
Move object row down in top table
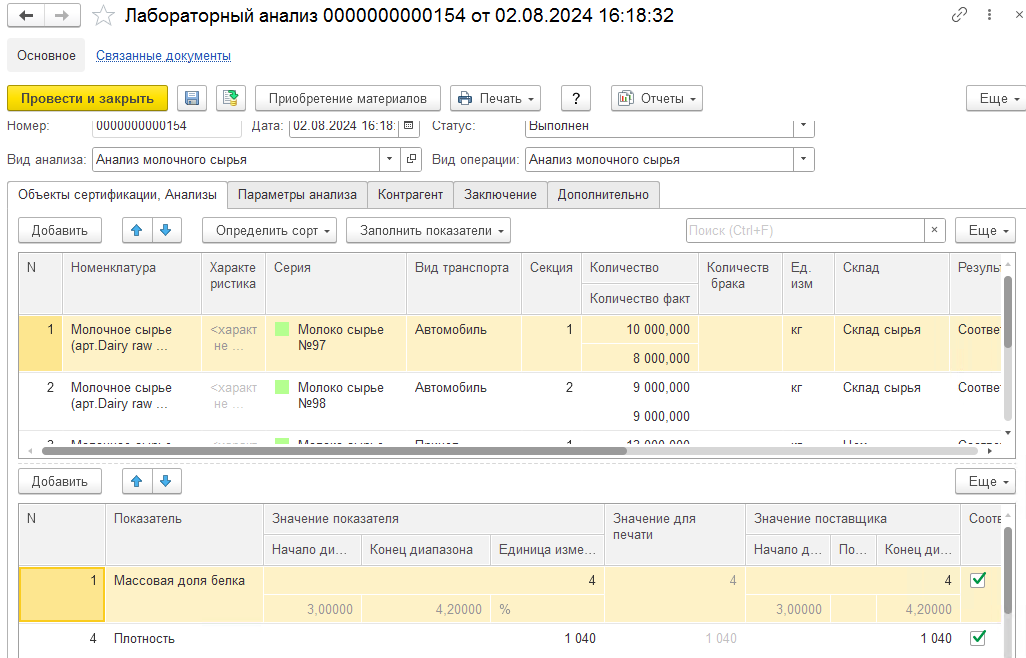[x=166, y=230]
